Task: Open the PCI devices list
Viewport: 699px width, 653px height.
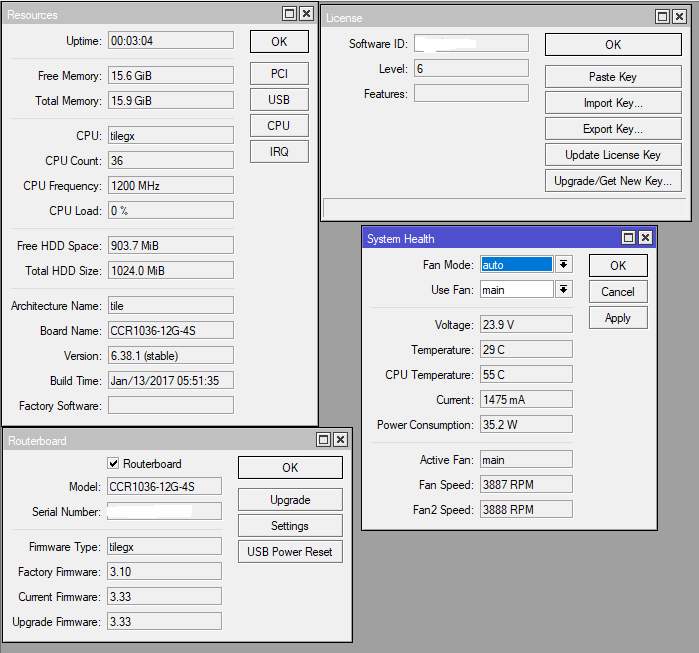Action: click(279, 74)
